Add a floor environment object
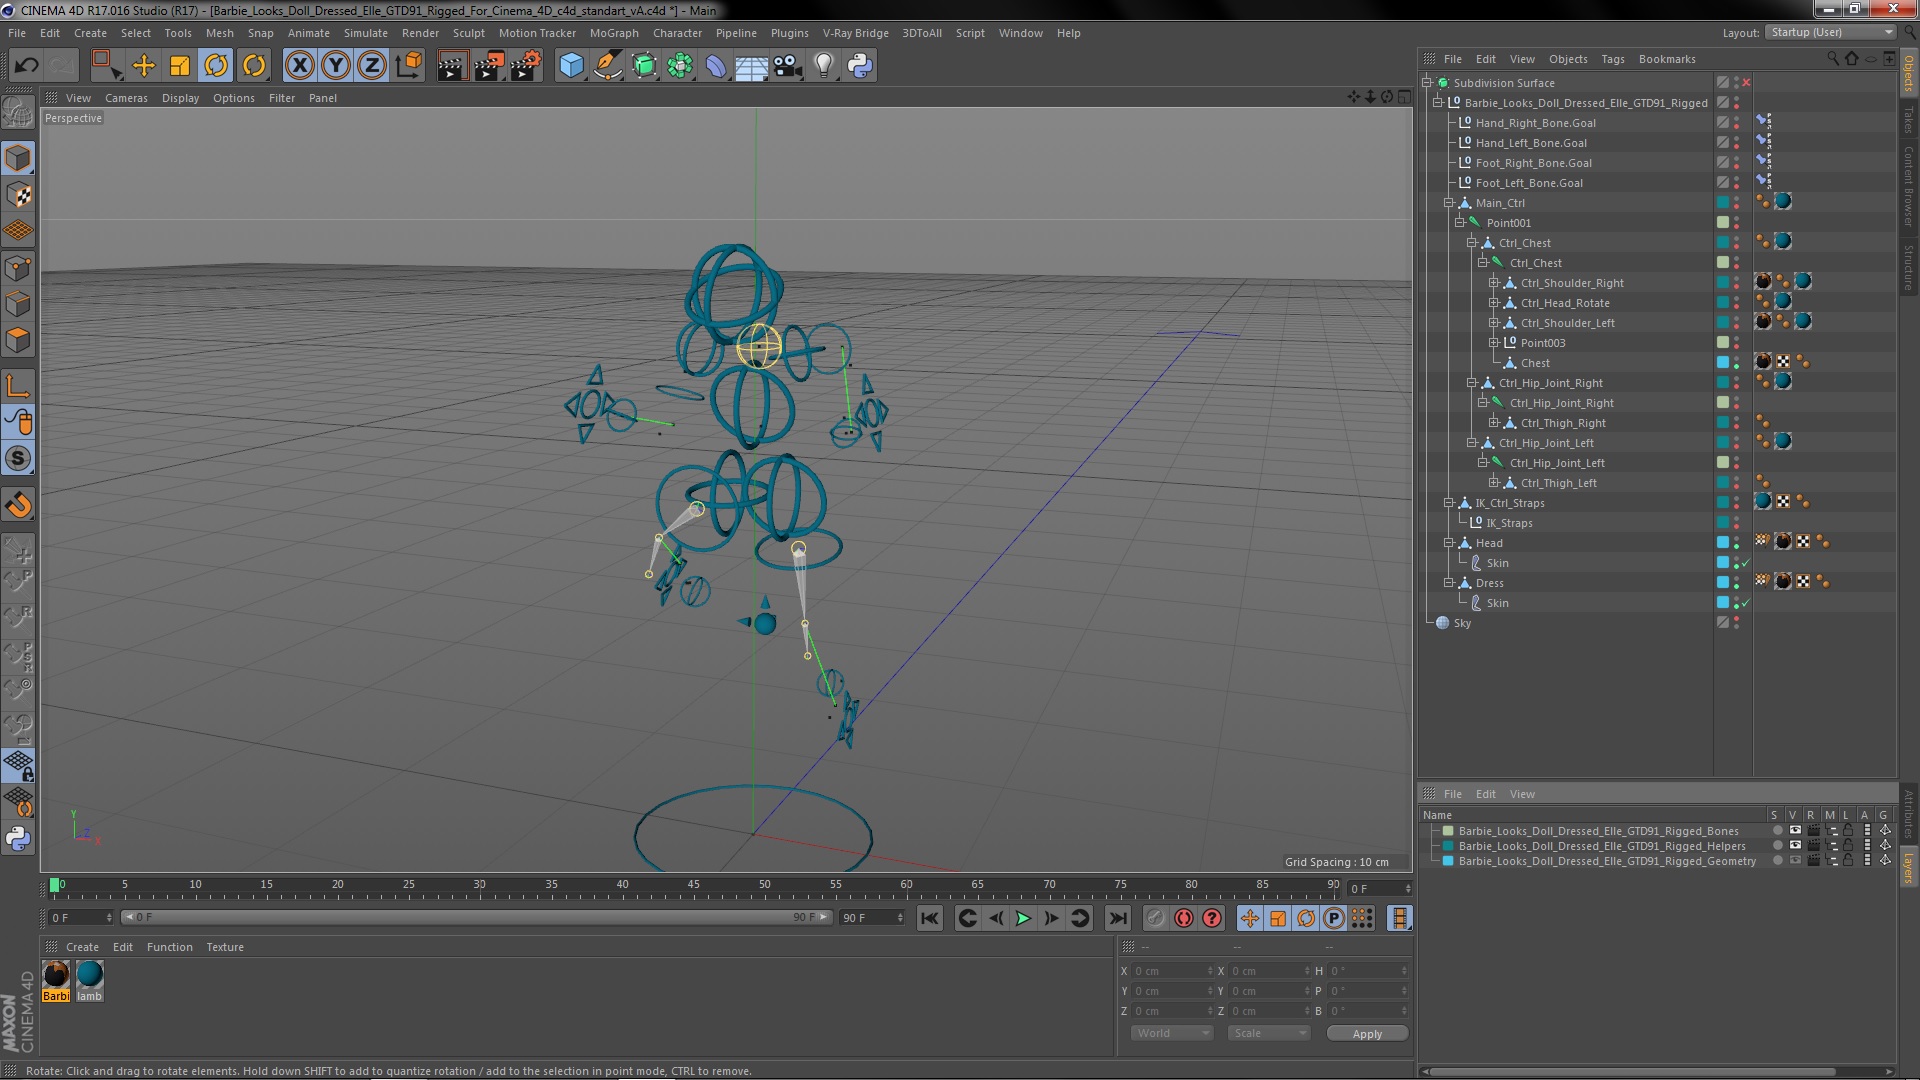 click(x=751, y=66)
